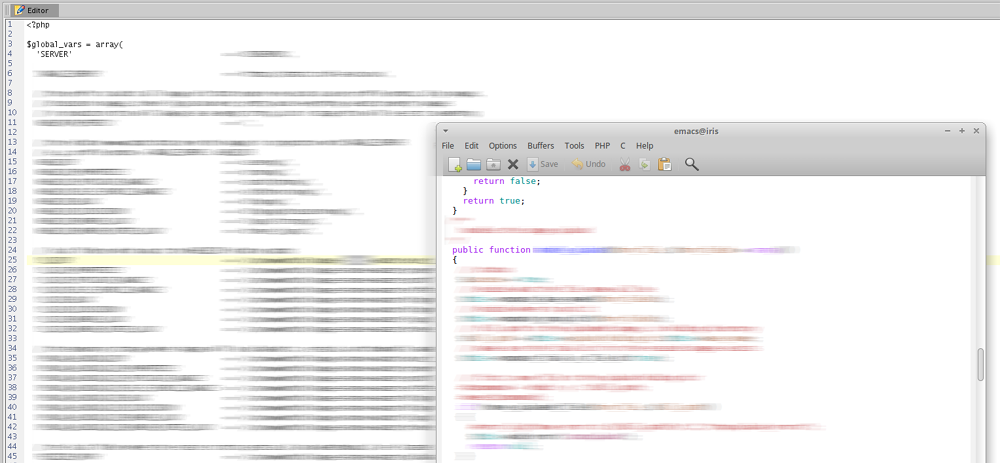Open the File menu in emacs
Image resolution: width=1000 pixels, height=463 pixels.
(x=448, y=145)
